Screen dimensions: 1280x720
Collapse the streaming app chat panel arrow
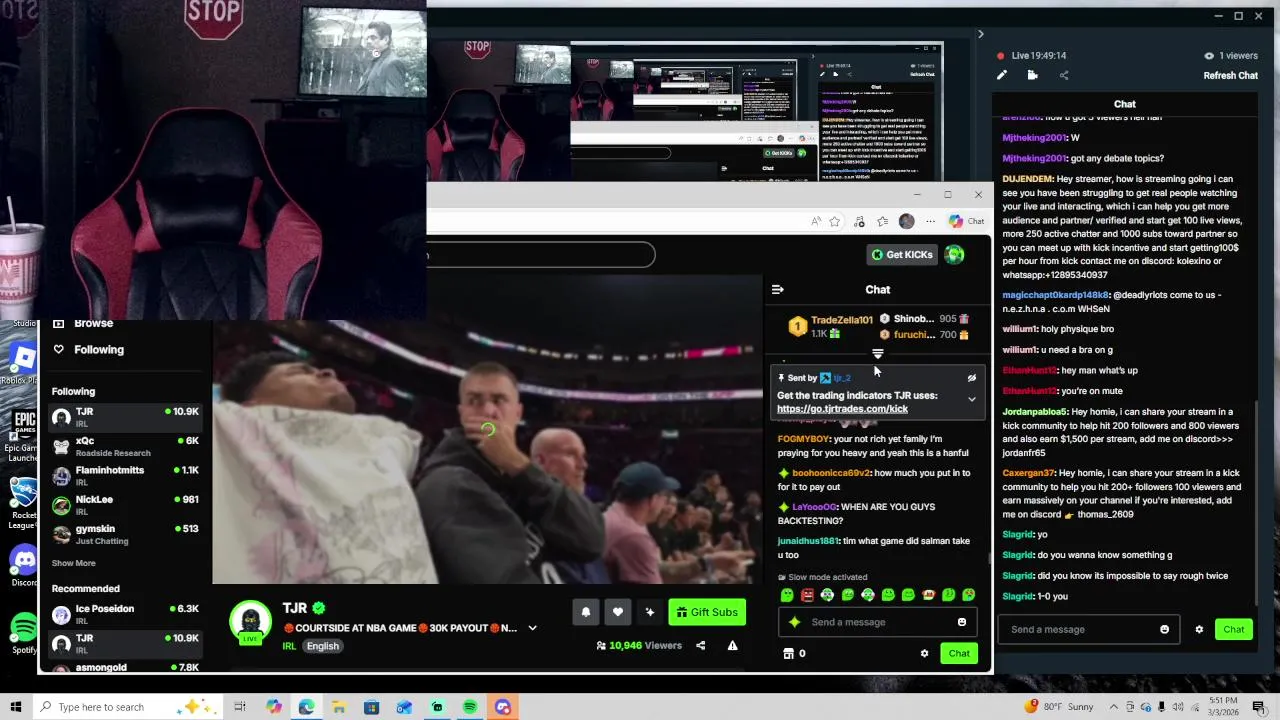tap(980, 34)
